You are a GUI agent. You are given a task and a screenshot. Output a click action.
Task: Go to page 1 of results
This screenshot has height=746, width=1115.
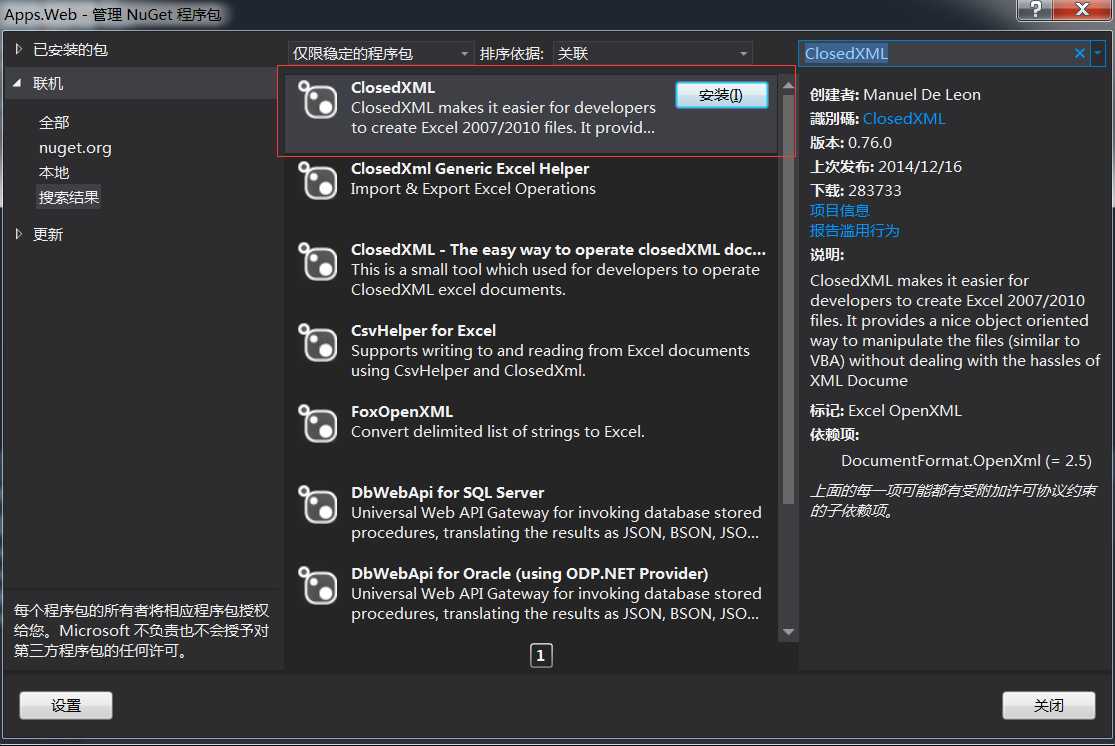(541, 656)
